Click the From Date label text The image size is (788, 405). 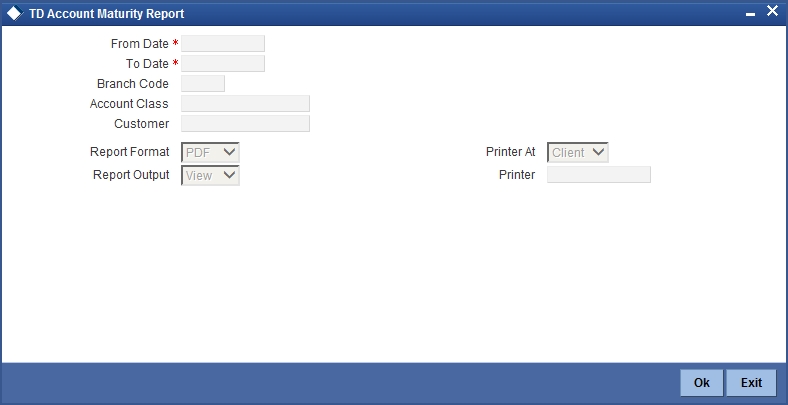[140, 44]
